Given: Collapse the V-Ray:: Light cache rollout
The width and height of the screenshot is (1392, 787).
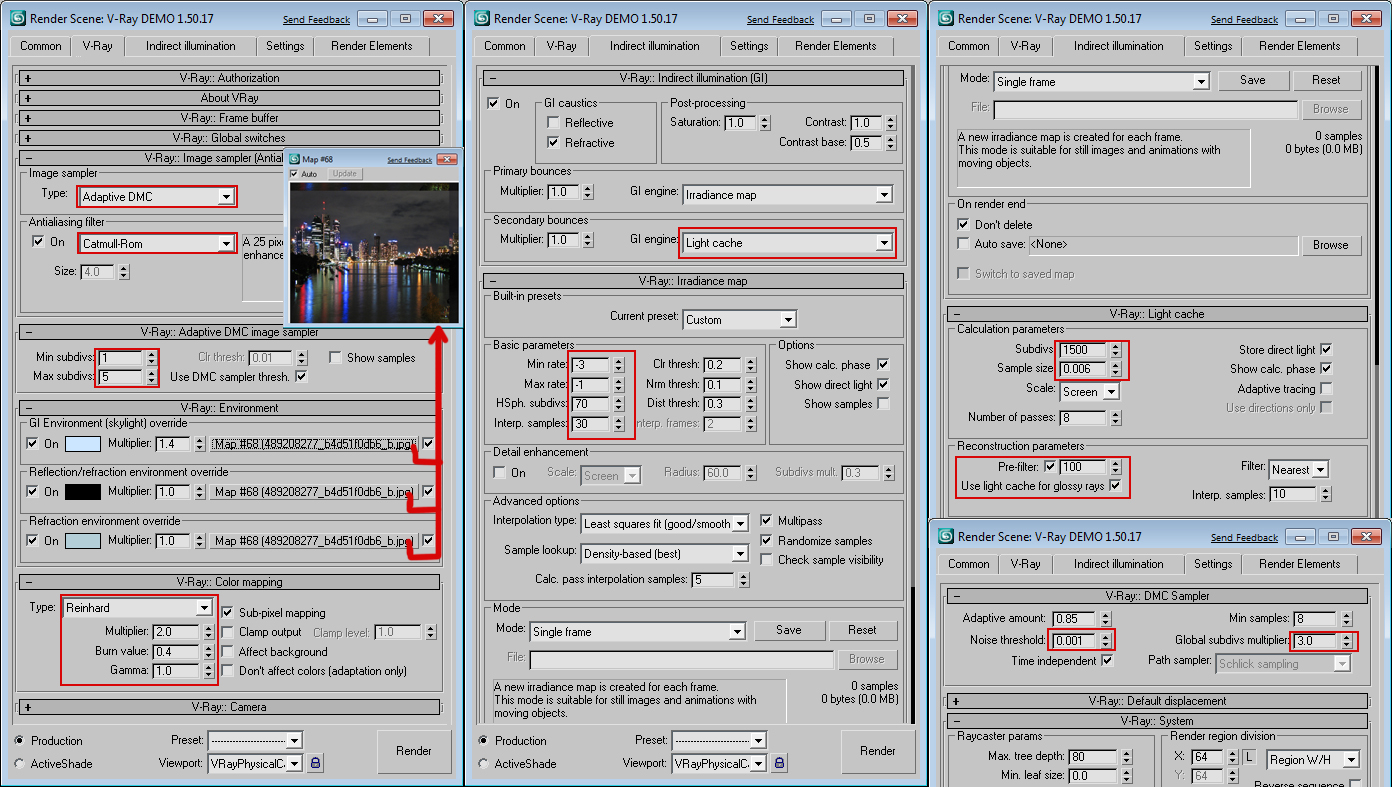Looking at the screenshot, I should 1157,314.
